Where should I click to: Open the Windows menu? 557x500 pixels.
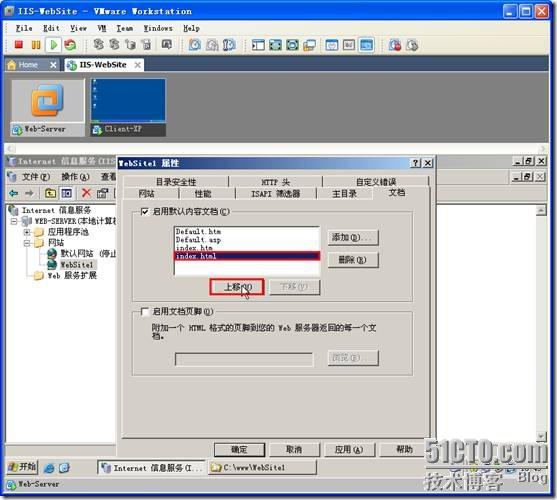click(158, 28)
